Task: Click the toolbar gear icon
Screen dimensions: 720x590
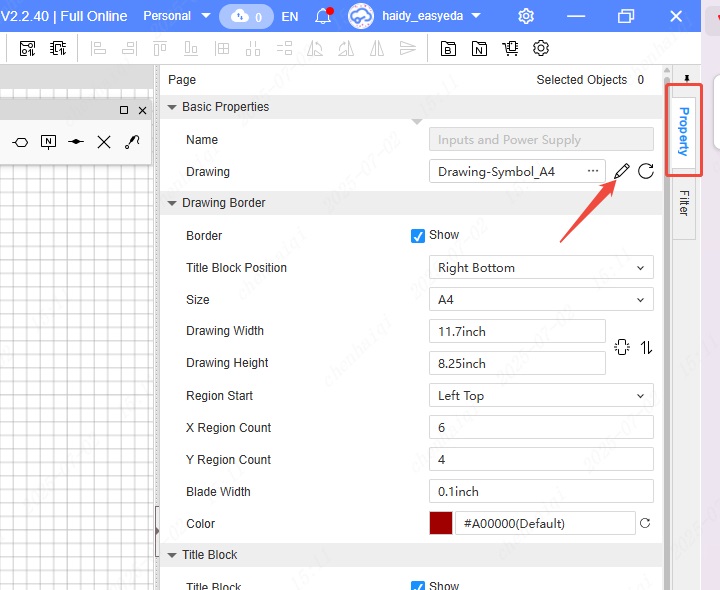Action: (541, 48)
